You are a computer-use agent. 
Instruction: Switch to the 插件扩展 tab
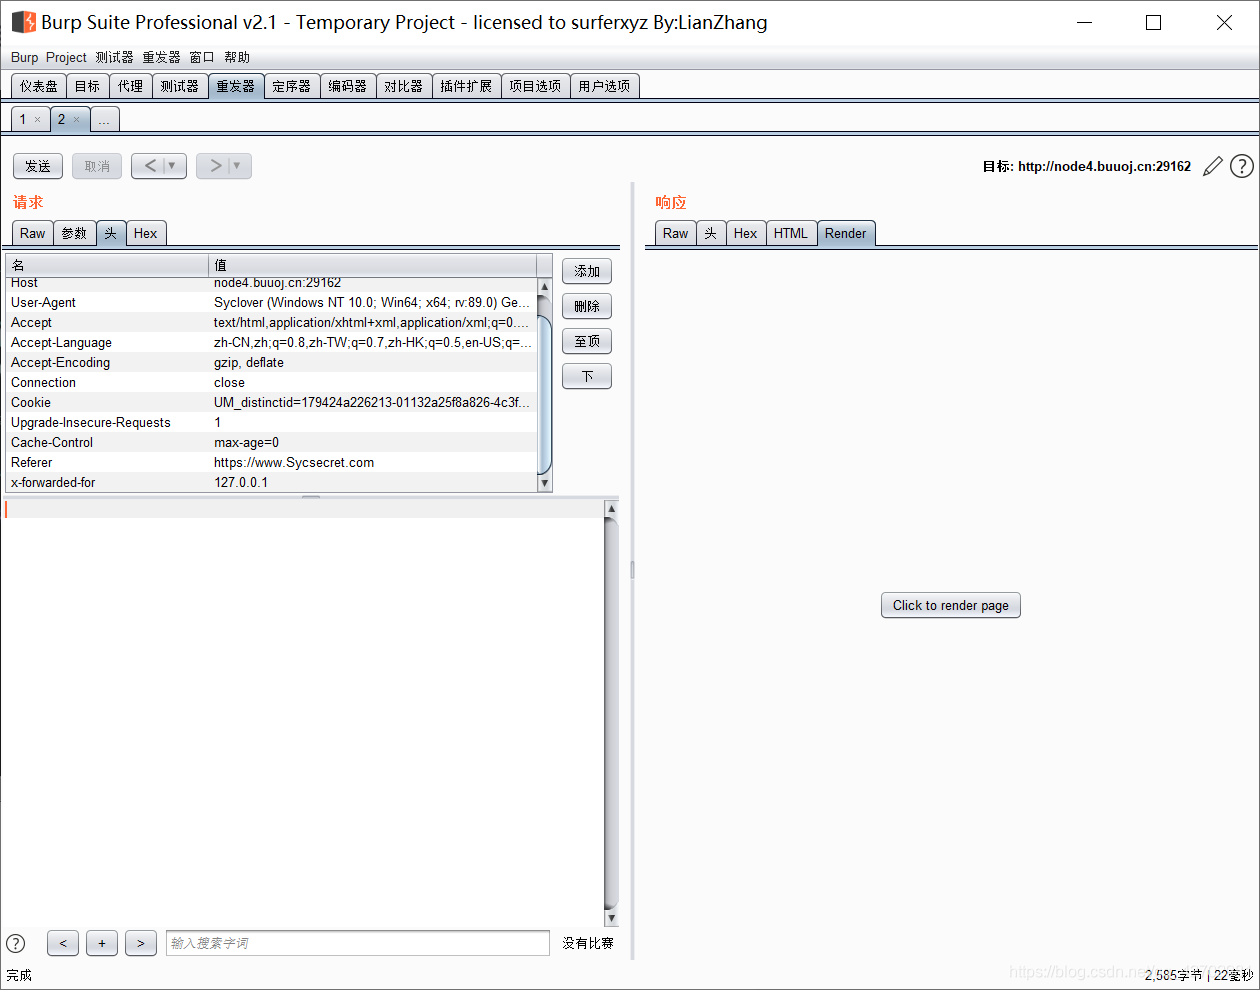(466, 86)
